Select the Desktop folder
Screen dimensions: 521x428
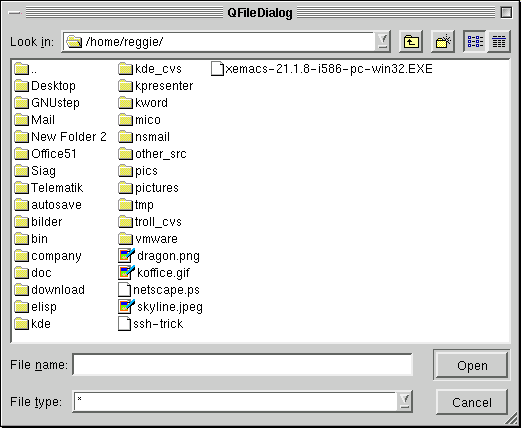click(45, 86)
